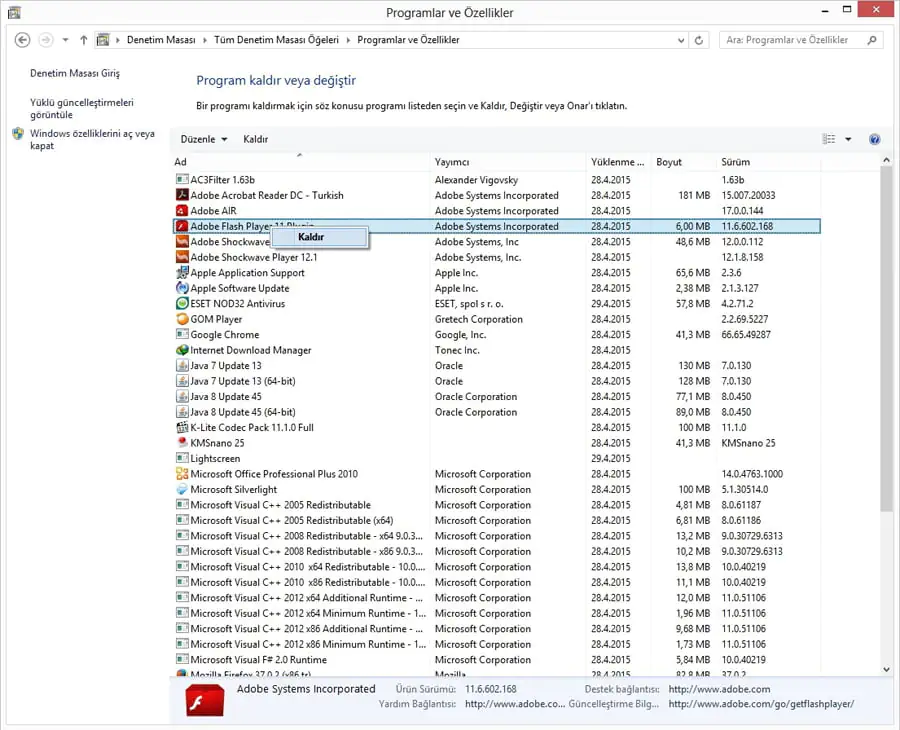This screenshot has height=730, width=900.
Task: Open help via the blue question mark icon
Action: pos(875,139)
